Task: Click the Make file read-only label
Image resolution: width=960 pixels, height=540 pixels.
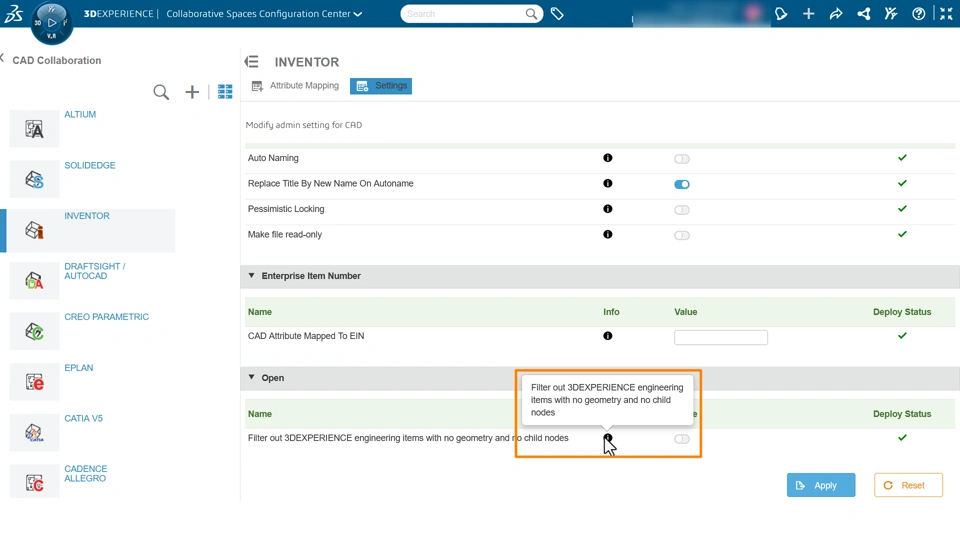Action: coord(285,234)
